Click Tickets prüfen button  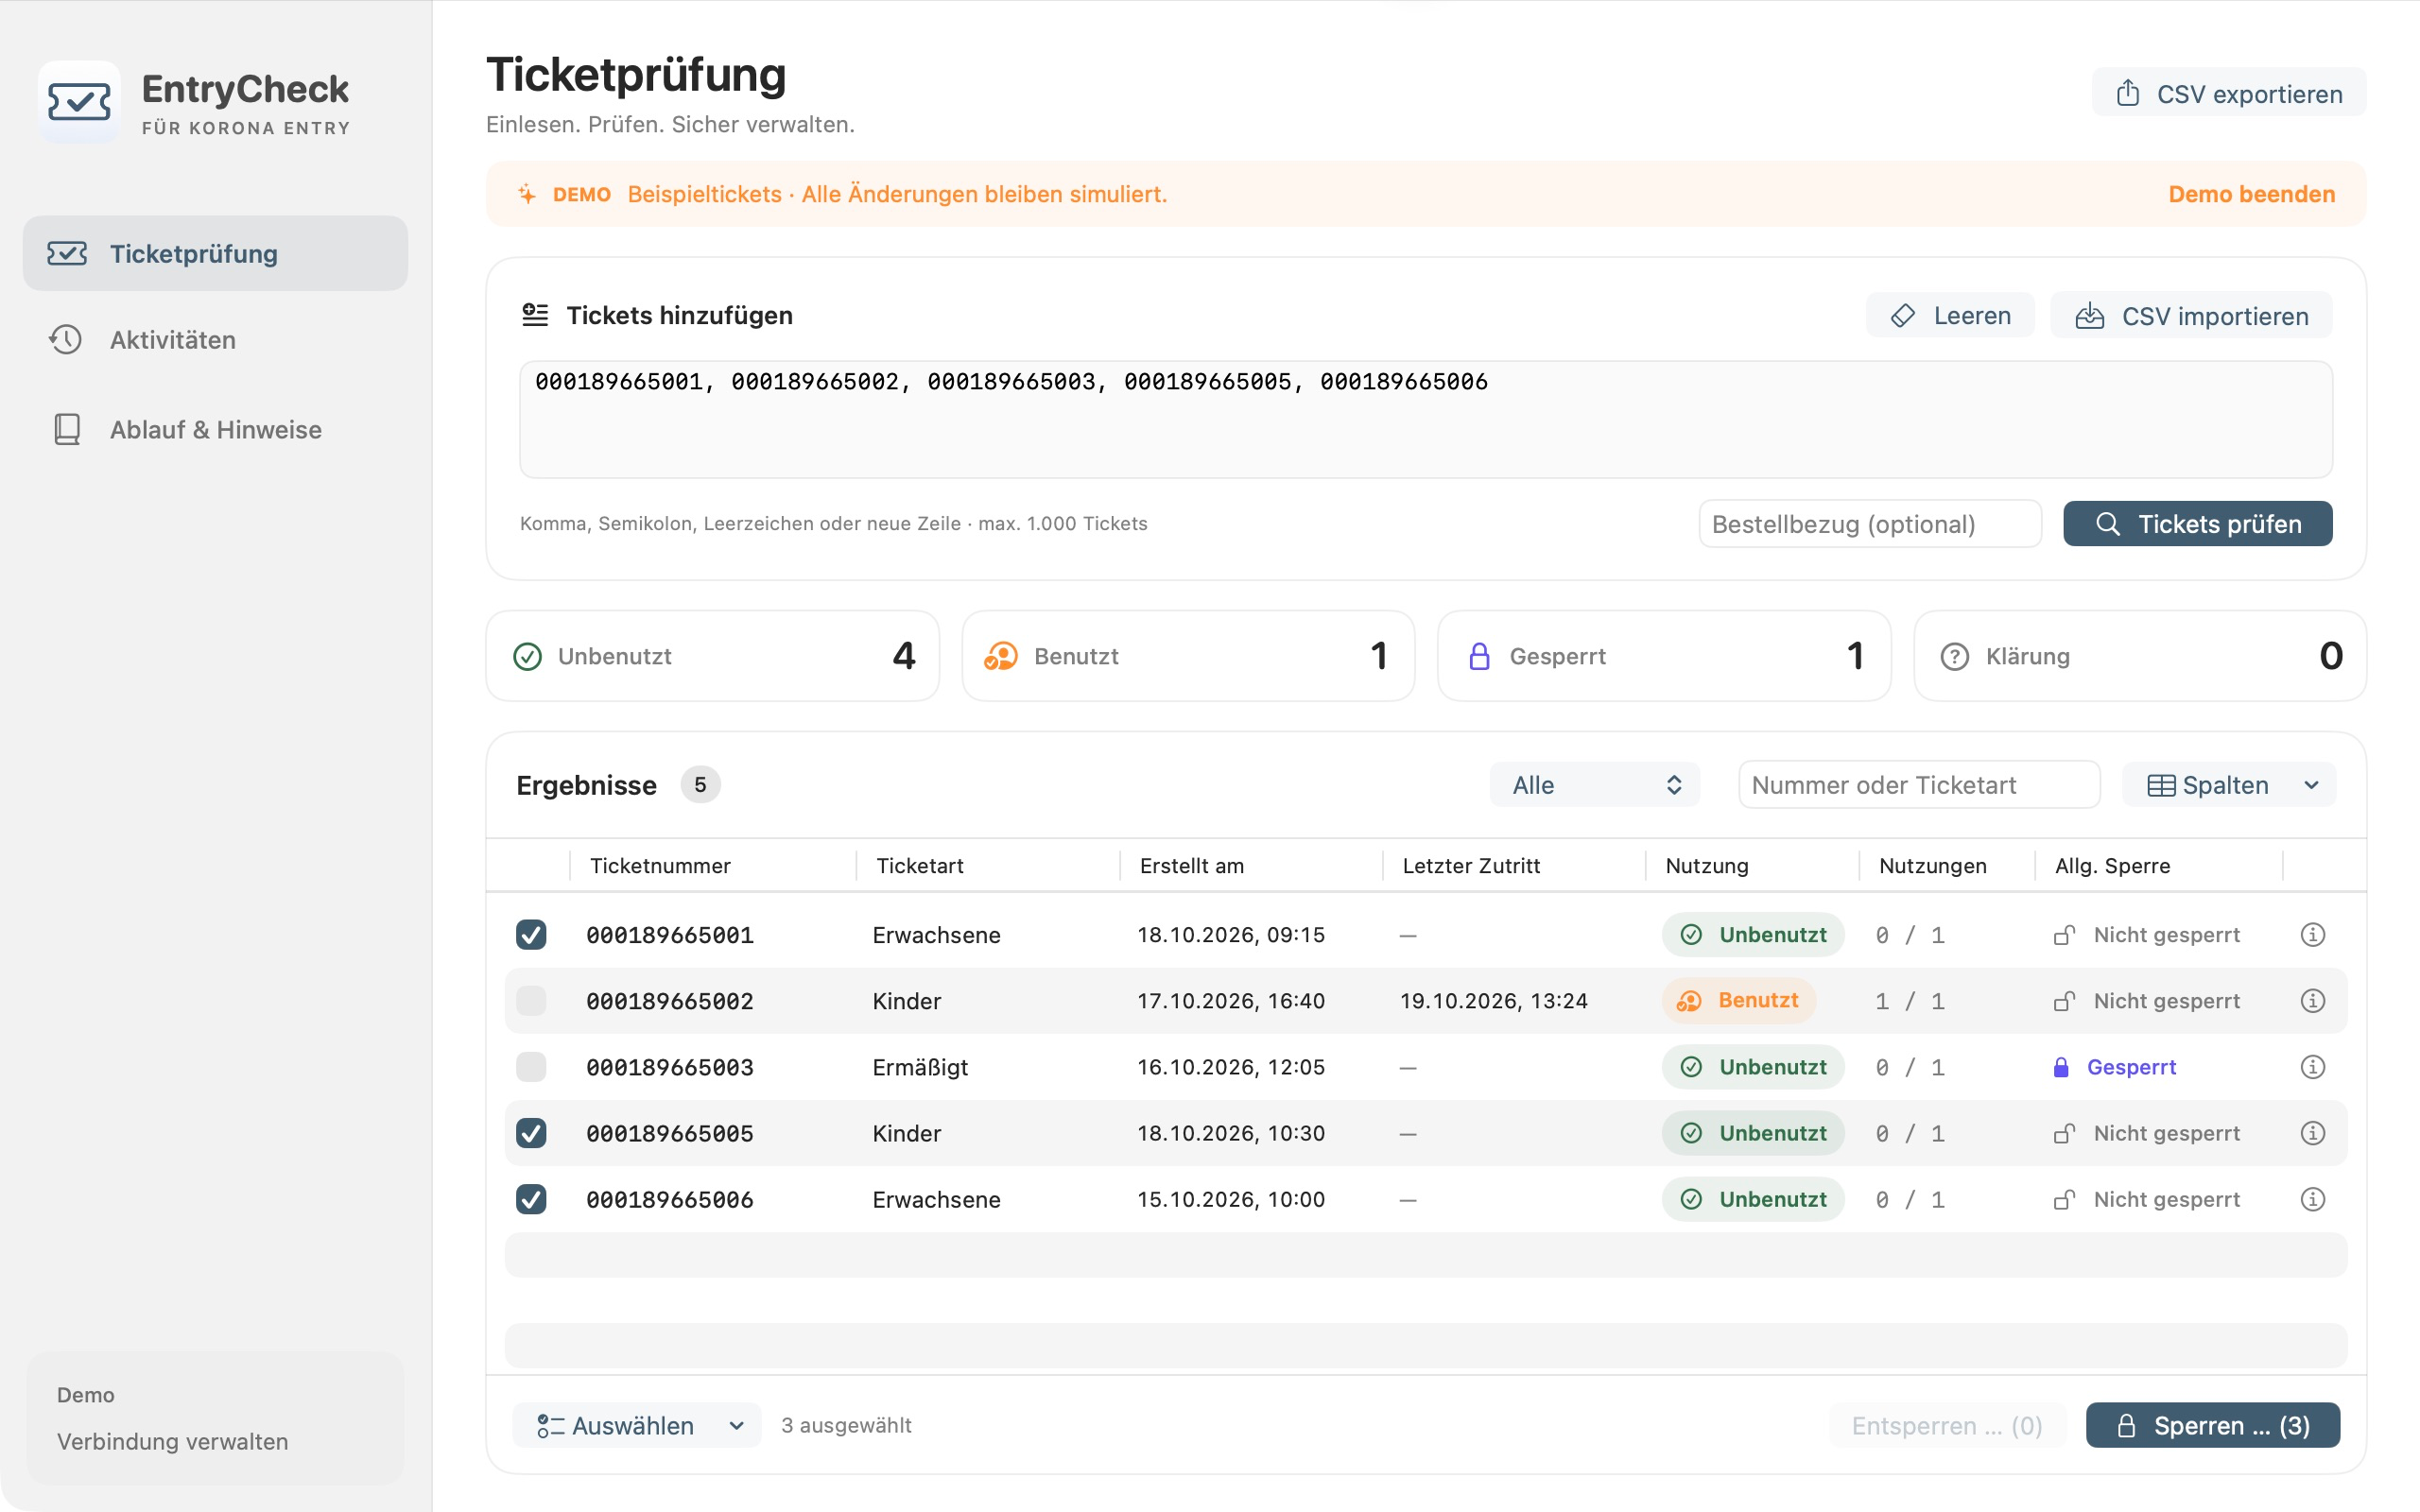2197,524
